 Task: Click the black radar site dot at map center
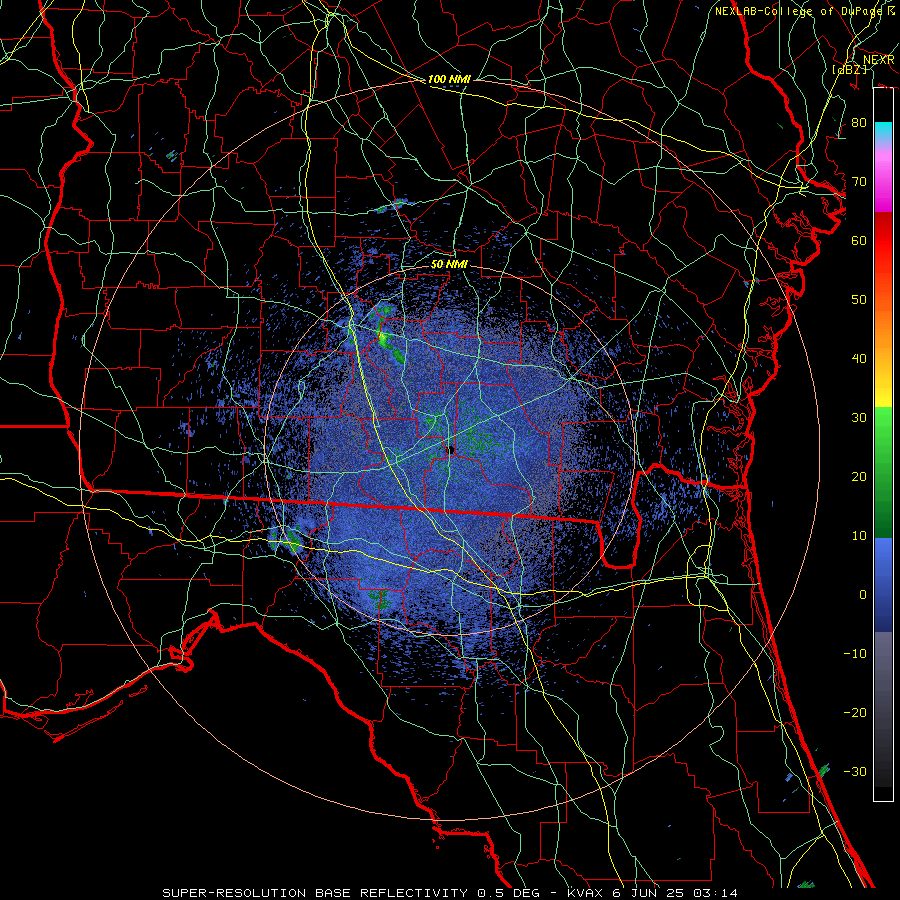click(451, 450)
